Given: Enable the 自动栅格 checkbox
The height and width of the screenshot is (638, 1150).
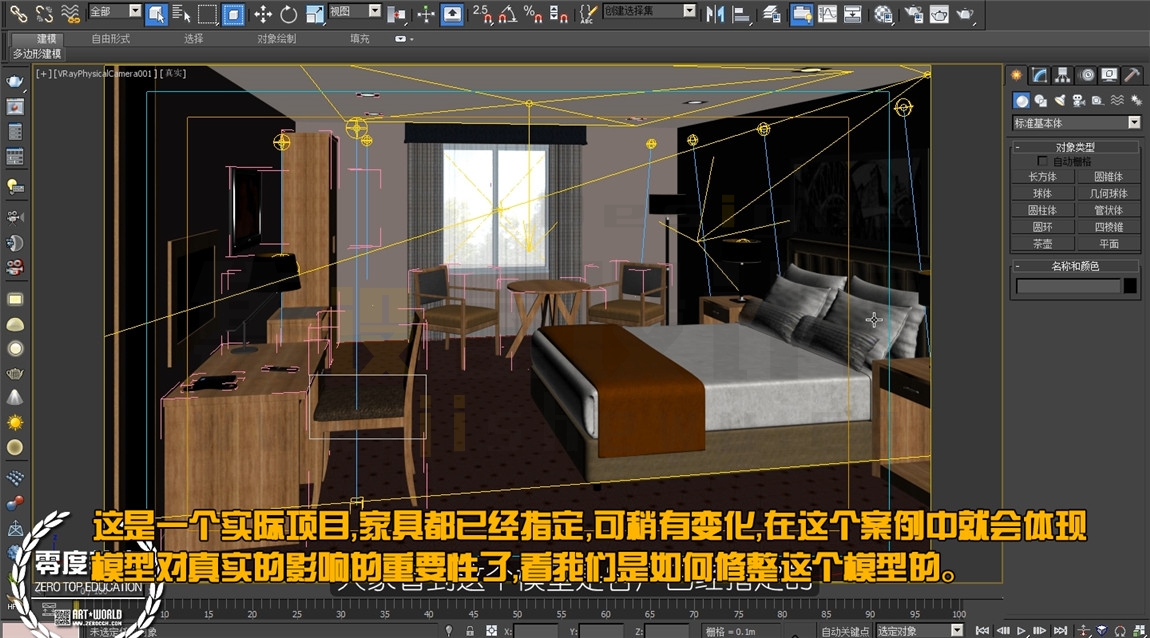Looking at the screenshot, I should pyautogui.click(x=1042, y=161).
